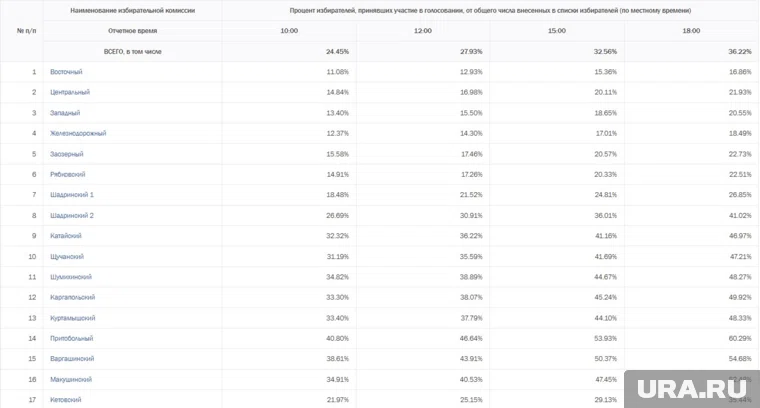Open the Кетовский commission link
The width and height of the screenshot is (760, 408).
(x=66, y=399)
